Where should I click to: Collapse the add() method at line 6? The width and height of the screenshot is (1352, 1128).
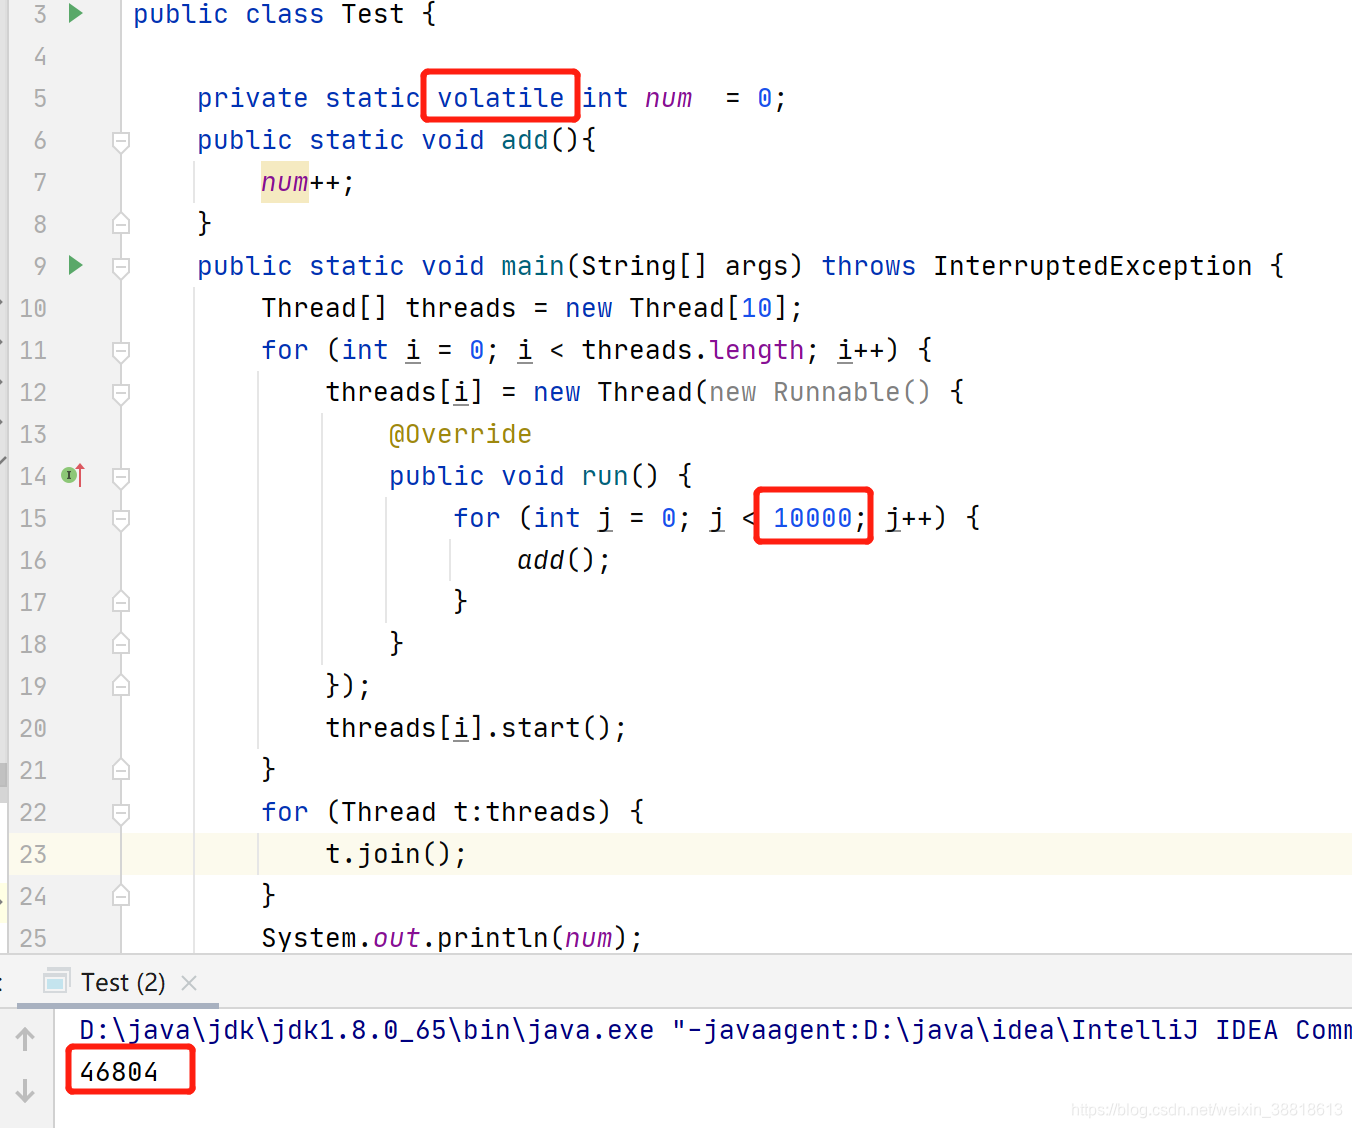click(x=121, y=141)
